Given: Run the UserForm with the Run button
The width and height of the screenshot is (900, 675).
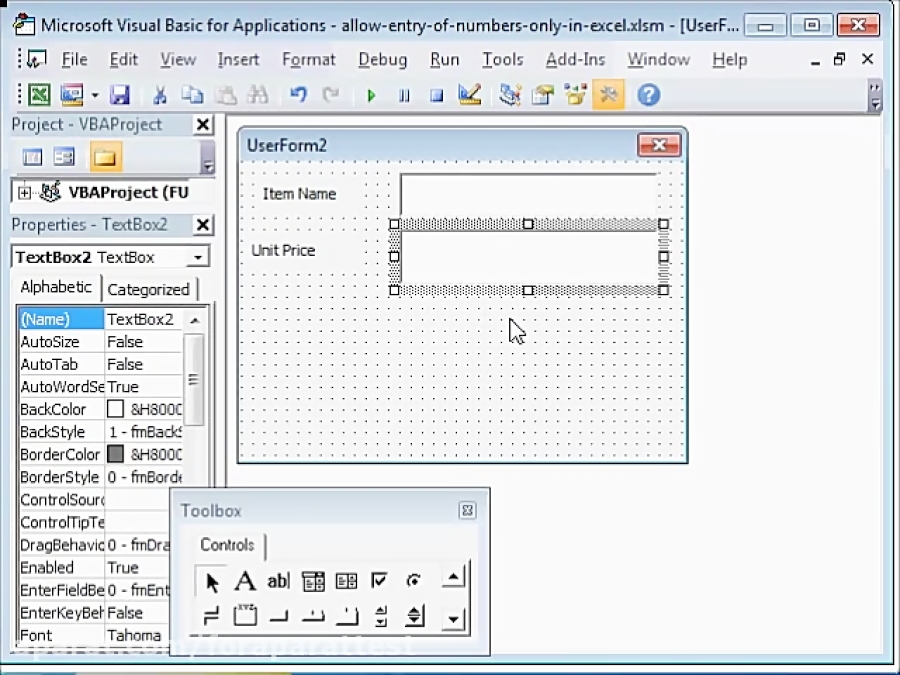Looking at the screenshot, I should point(371,95).
